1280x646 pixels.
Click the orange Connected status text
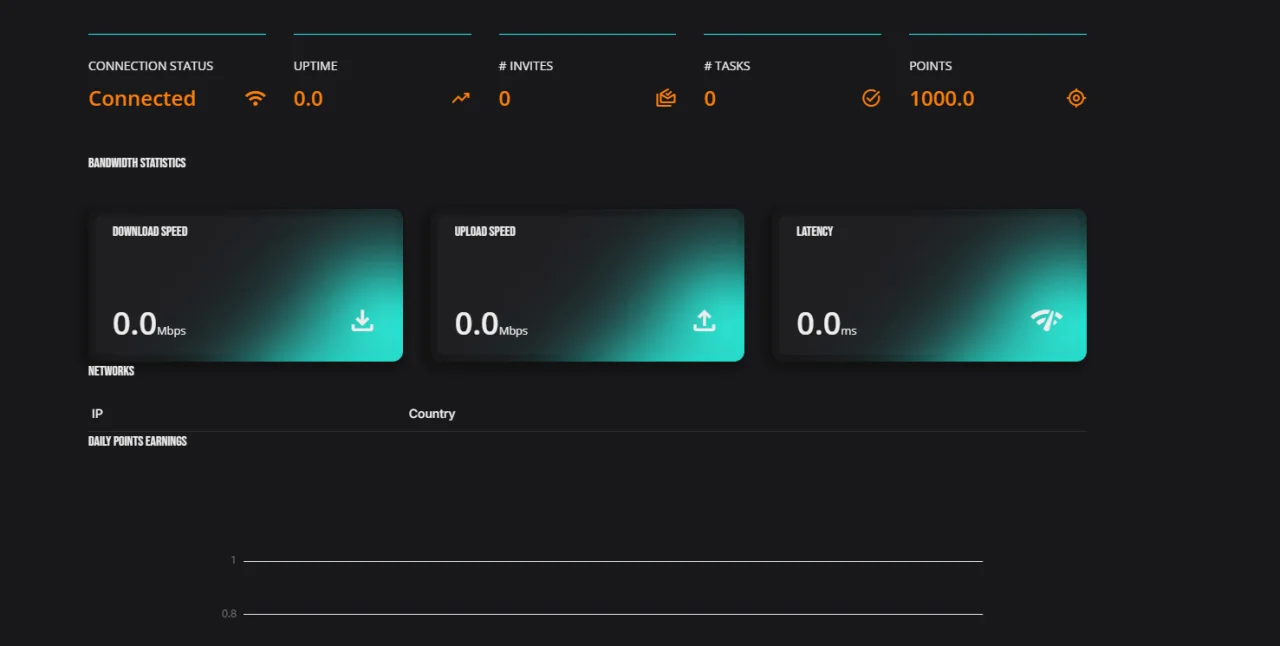(x=142, y=98)
